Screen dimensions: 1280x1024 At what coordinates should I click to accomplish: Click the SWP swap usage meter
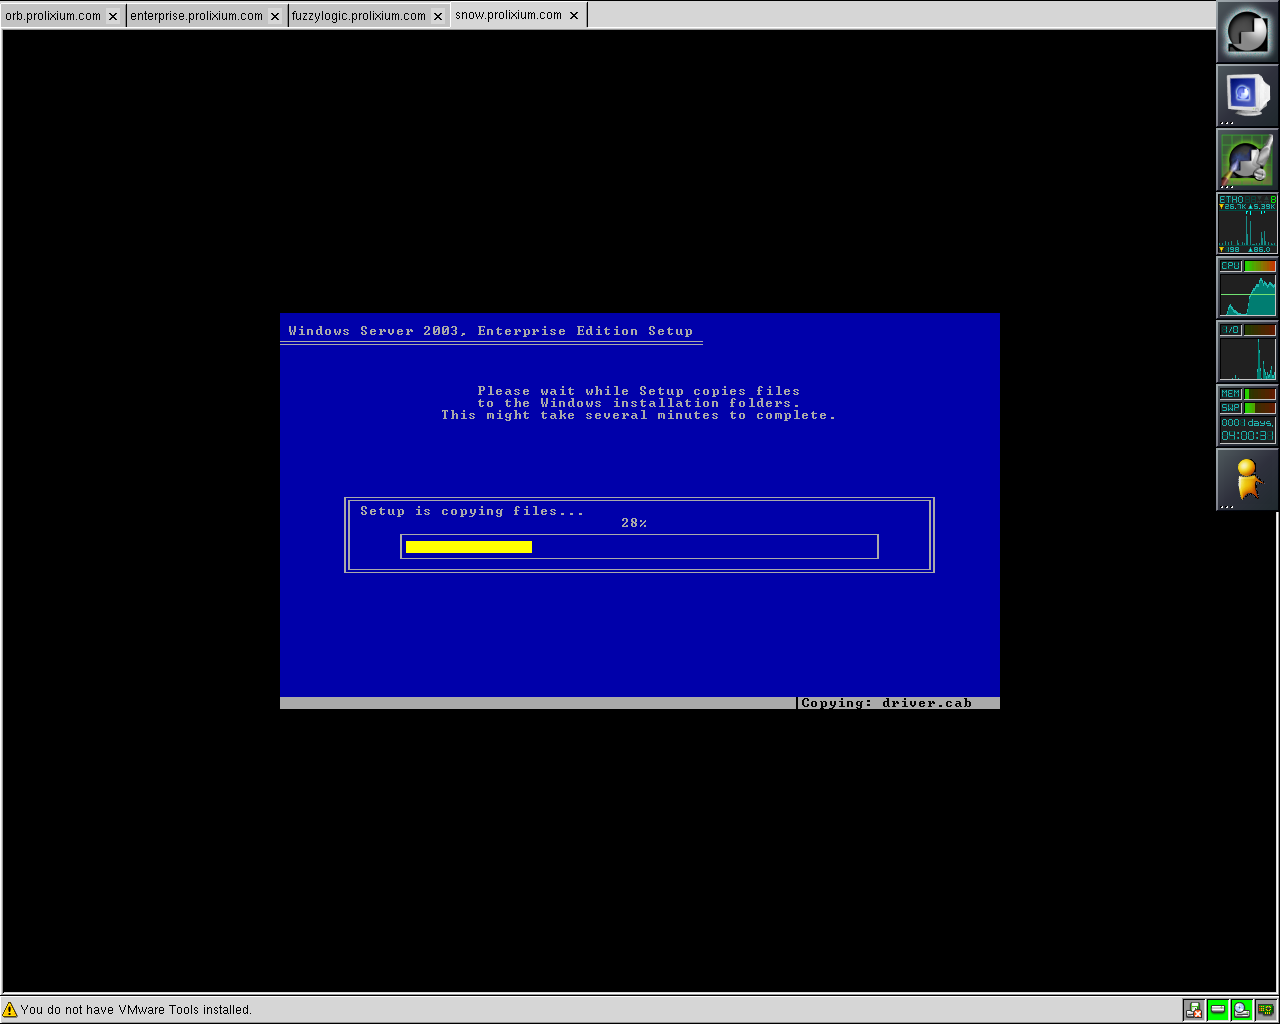(x=1247, y=408)
